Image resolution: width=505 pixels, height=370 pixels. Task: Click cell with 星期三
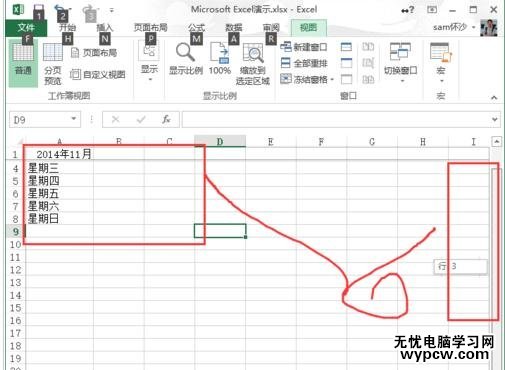[59, 168]
